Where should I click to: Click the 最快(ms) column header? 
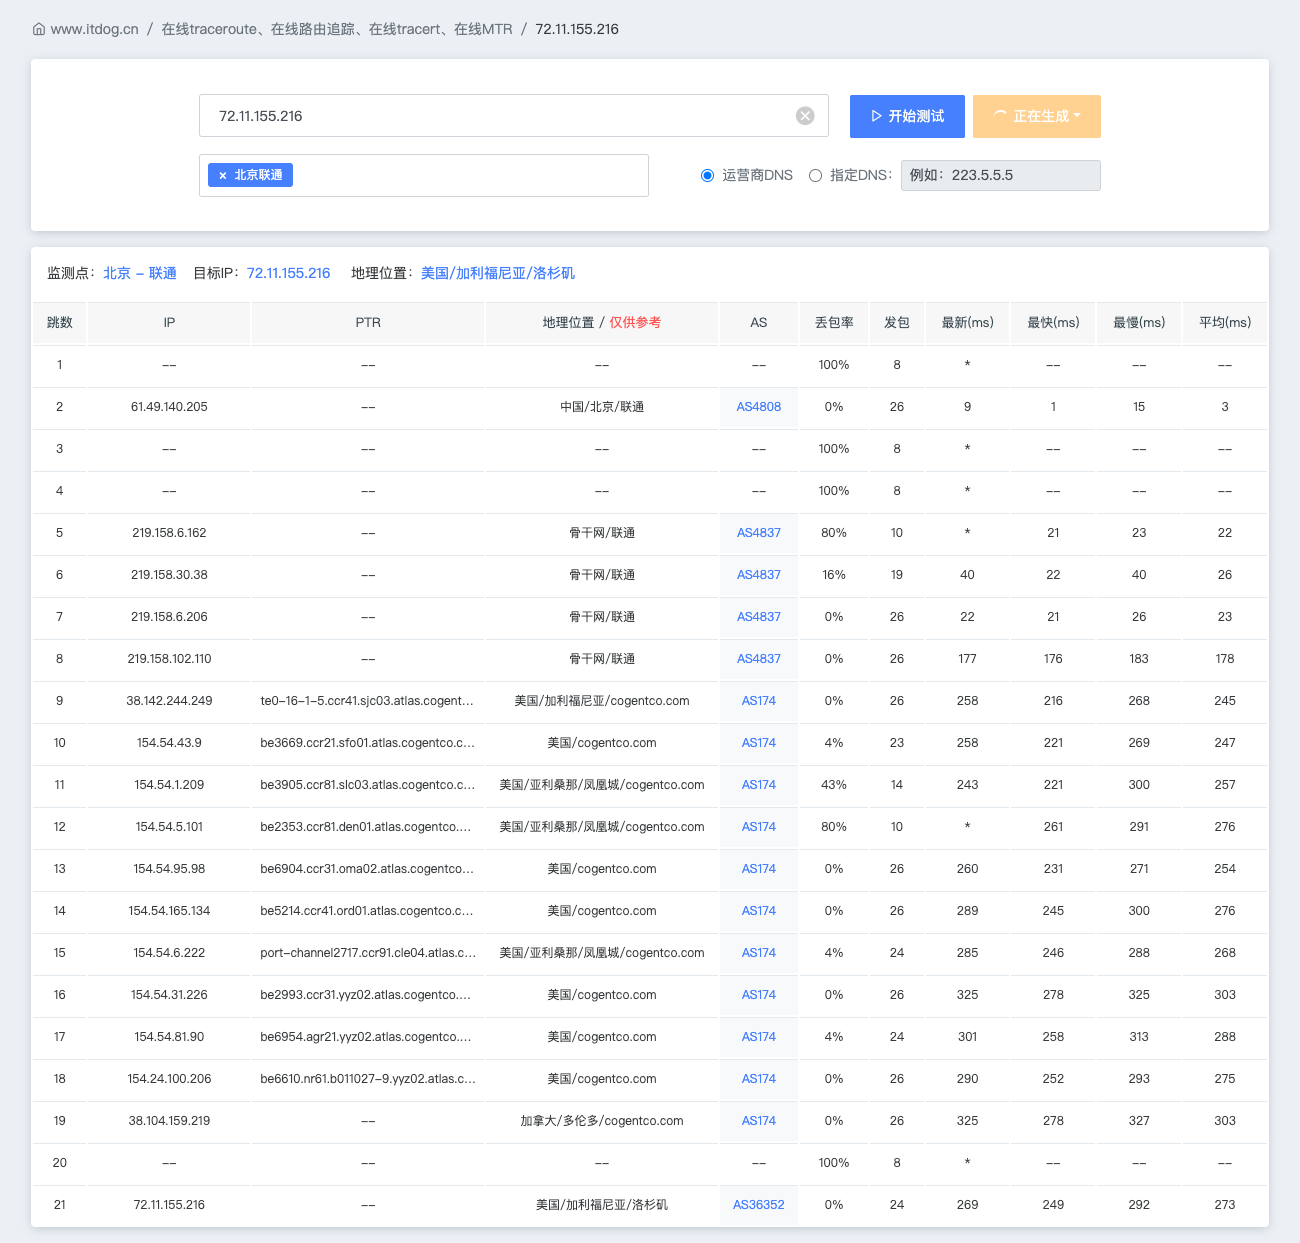(x=1054, y=323)
